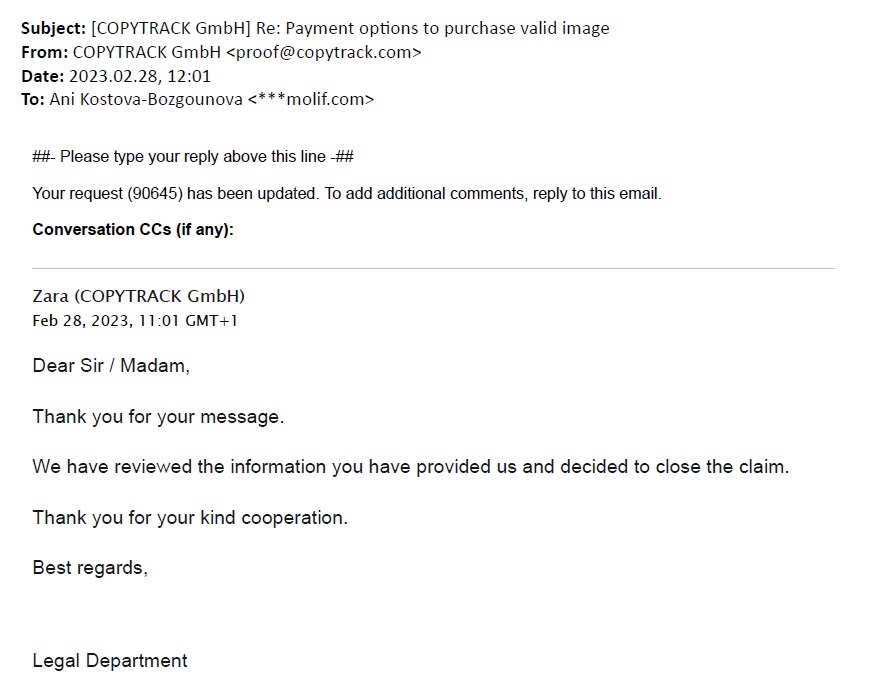Click the sentence about closing the claim
Image resolution: width=871 pixels, height=681 pixels.
coord(410,467)
